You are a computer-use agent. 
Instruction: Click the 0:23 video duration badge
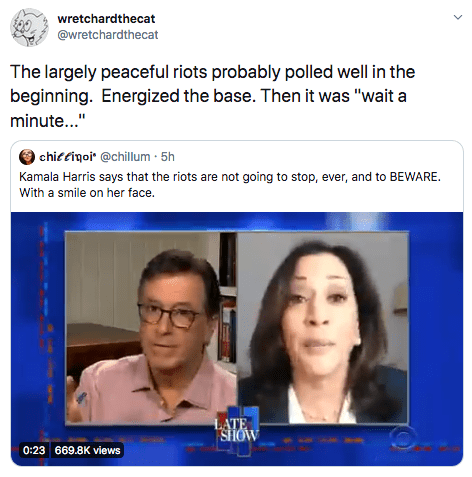click(x=34, y=450)
